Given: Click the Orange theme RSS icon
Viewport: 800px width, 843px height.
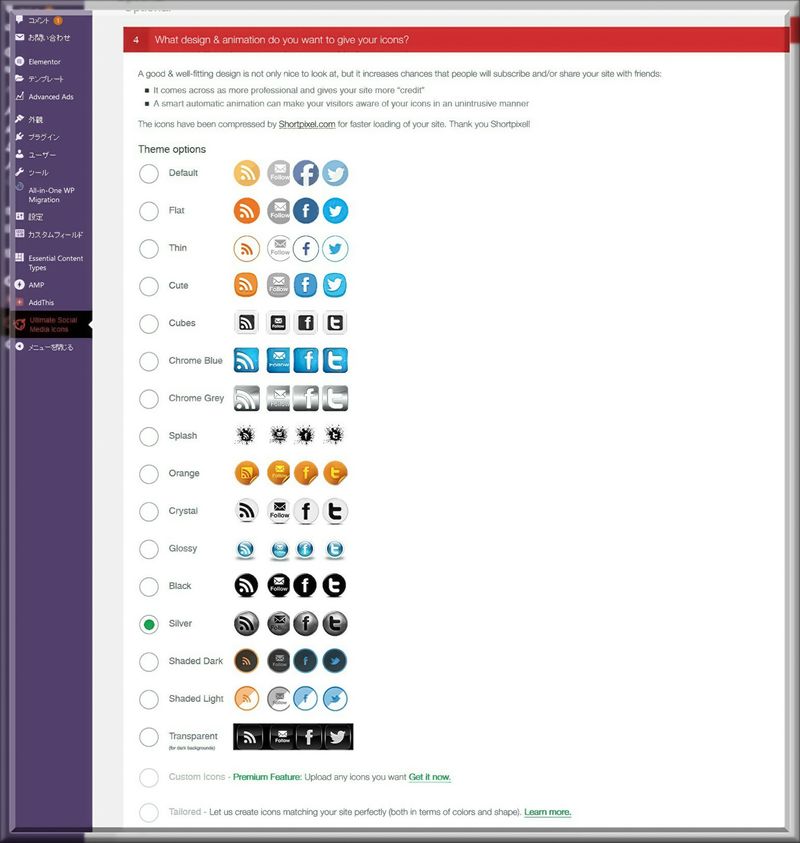Looking at the screenshot, I should pyautogui.click(x=247, y=474).
